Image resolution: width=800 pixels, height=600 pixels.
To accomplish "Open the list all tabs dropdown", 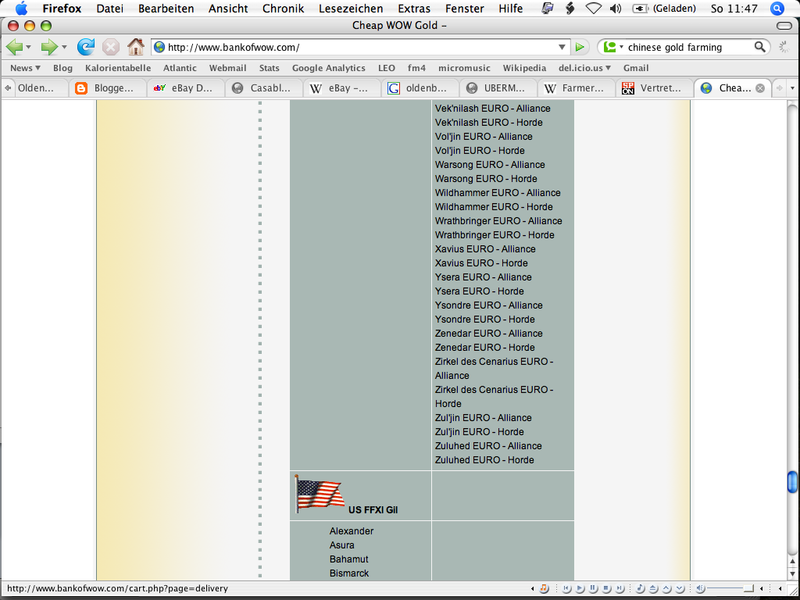I will click(792, 88).
